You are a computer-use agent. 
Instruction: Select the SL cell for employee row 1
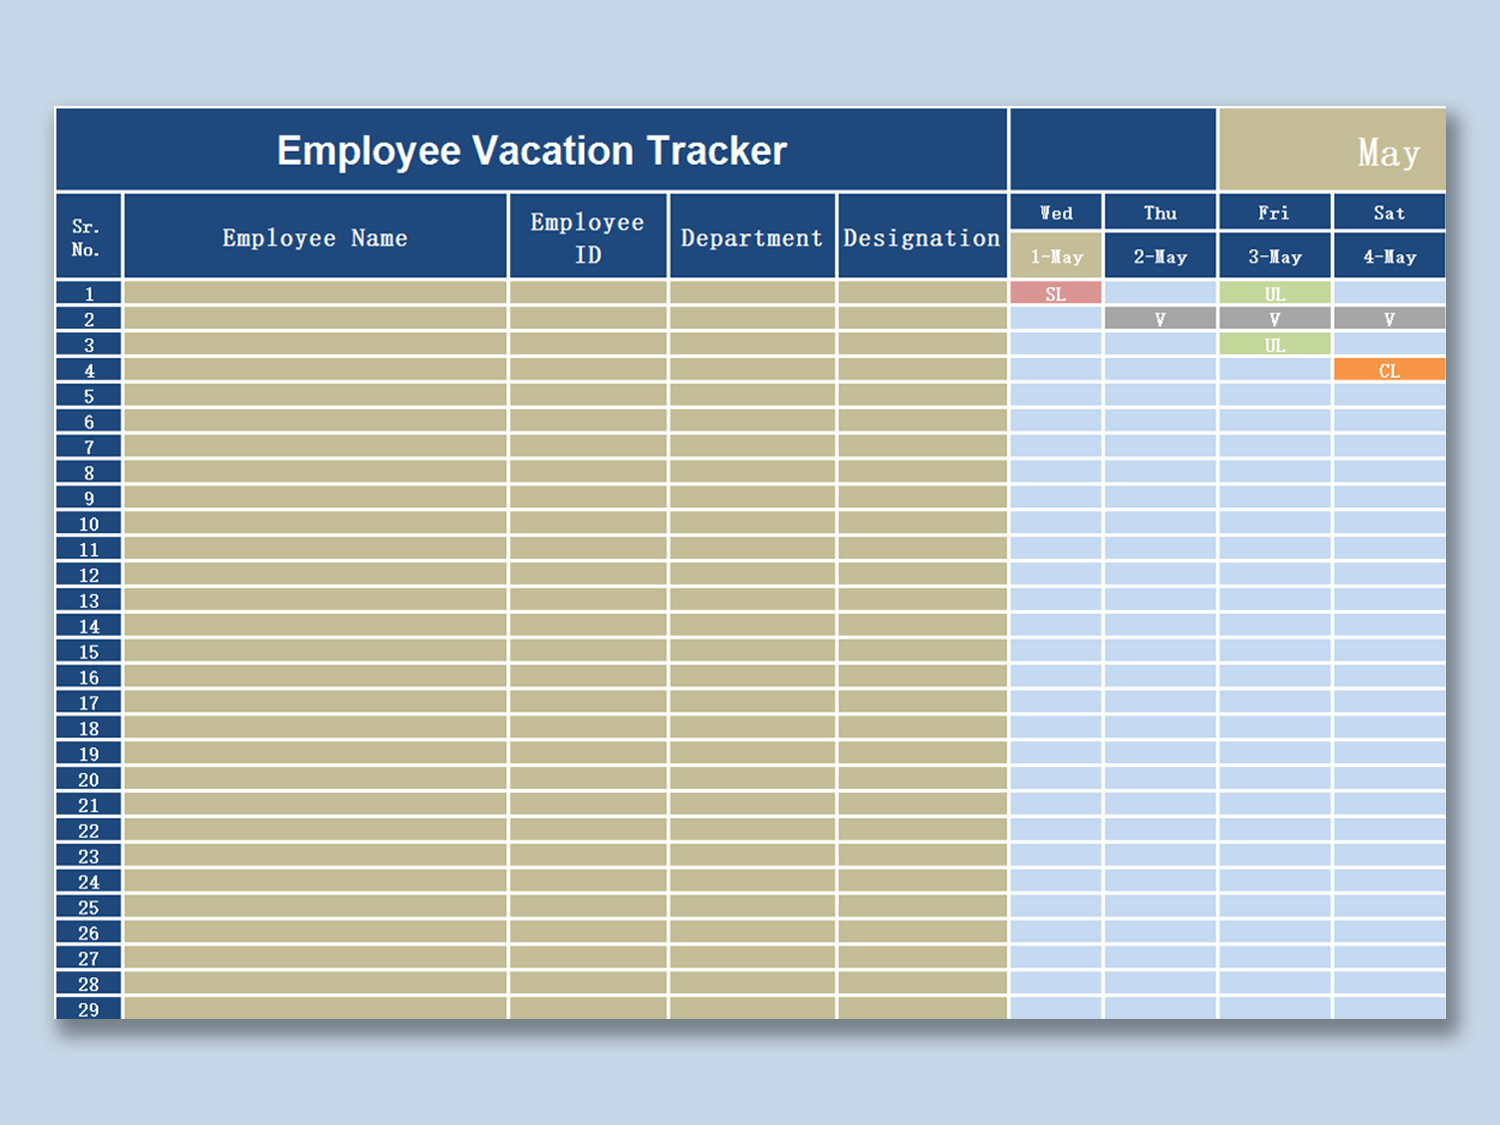[x=1055, y=293]
